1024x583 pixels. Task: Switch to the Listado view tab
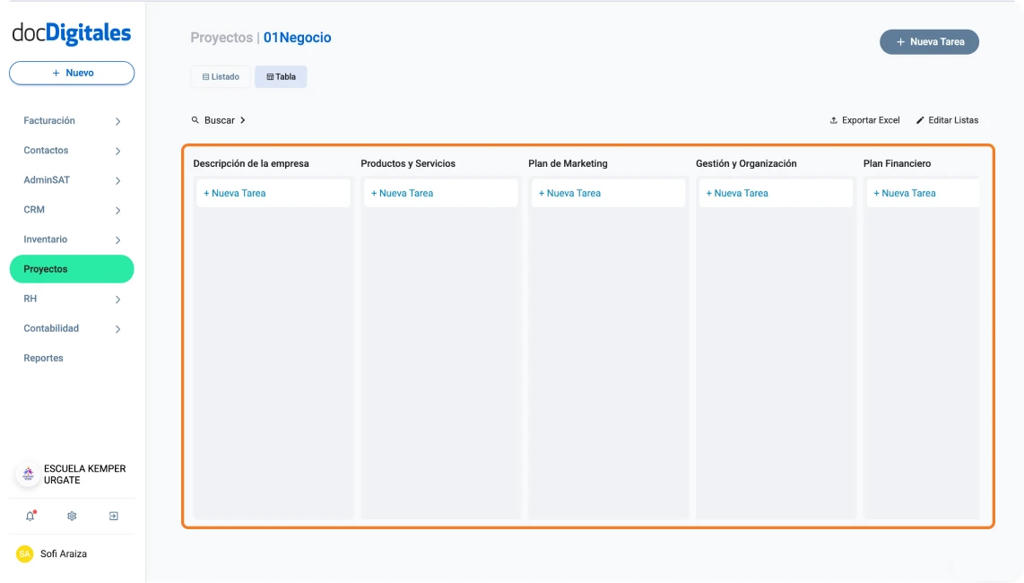220,76
